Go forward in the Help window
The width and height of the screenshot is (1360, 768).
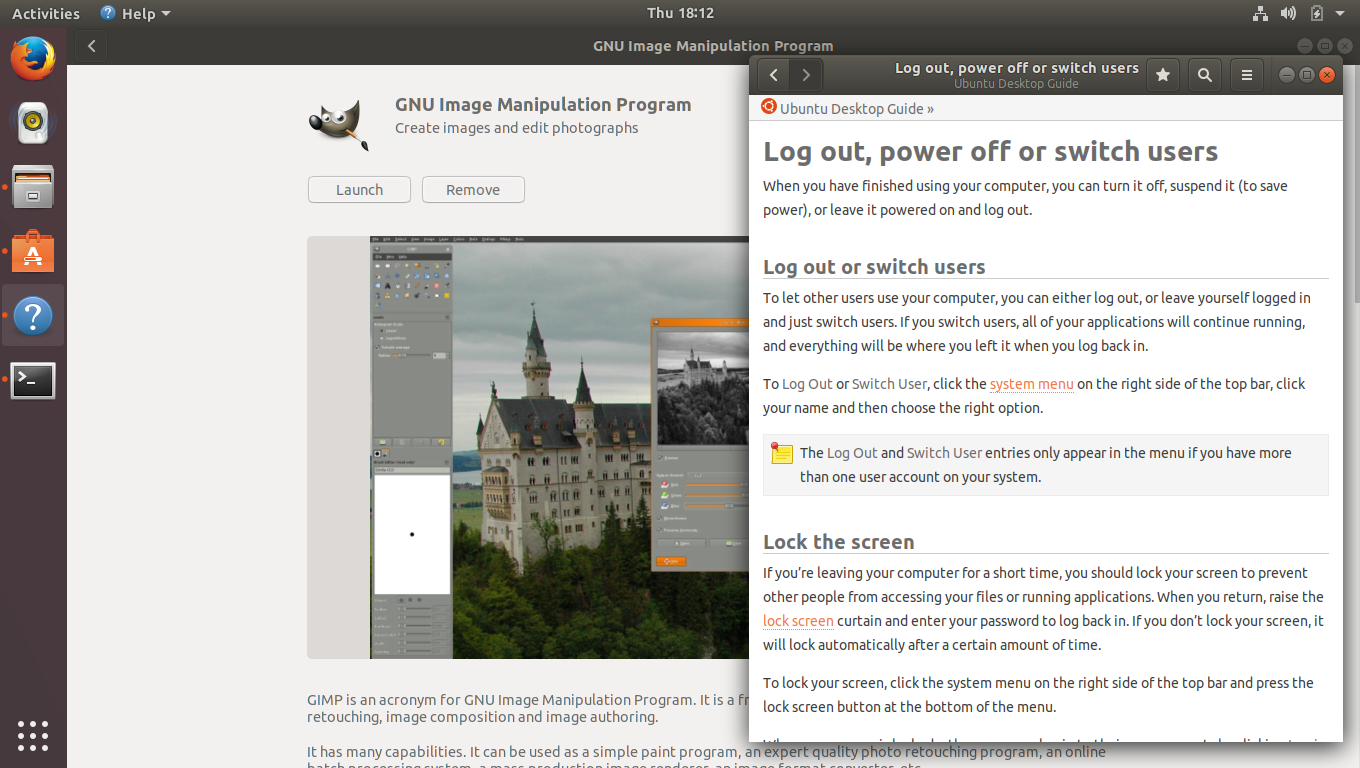click(806, 75)
